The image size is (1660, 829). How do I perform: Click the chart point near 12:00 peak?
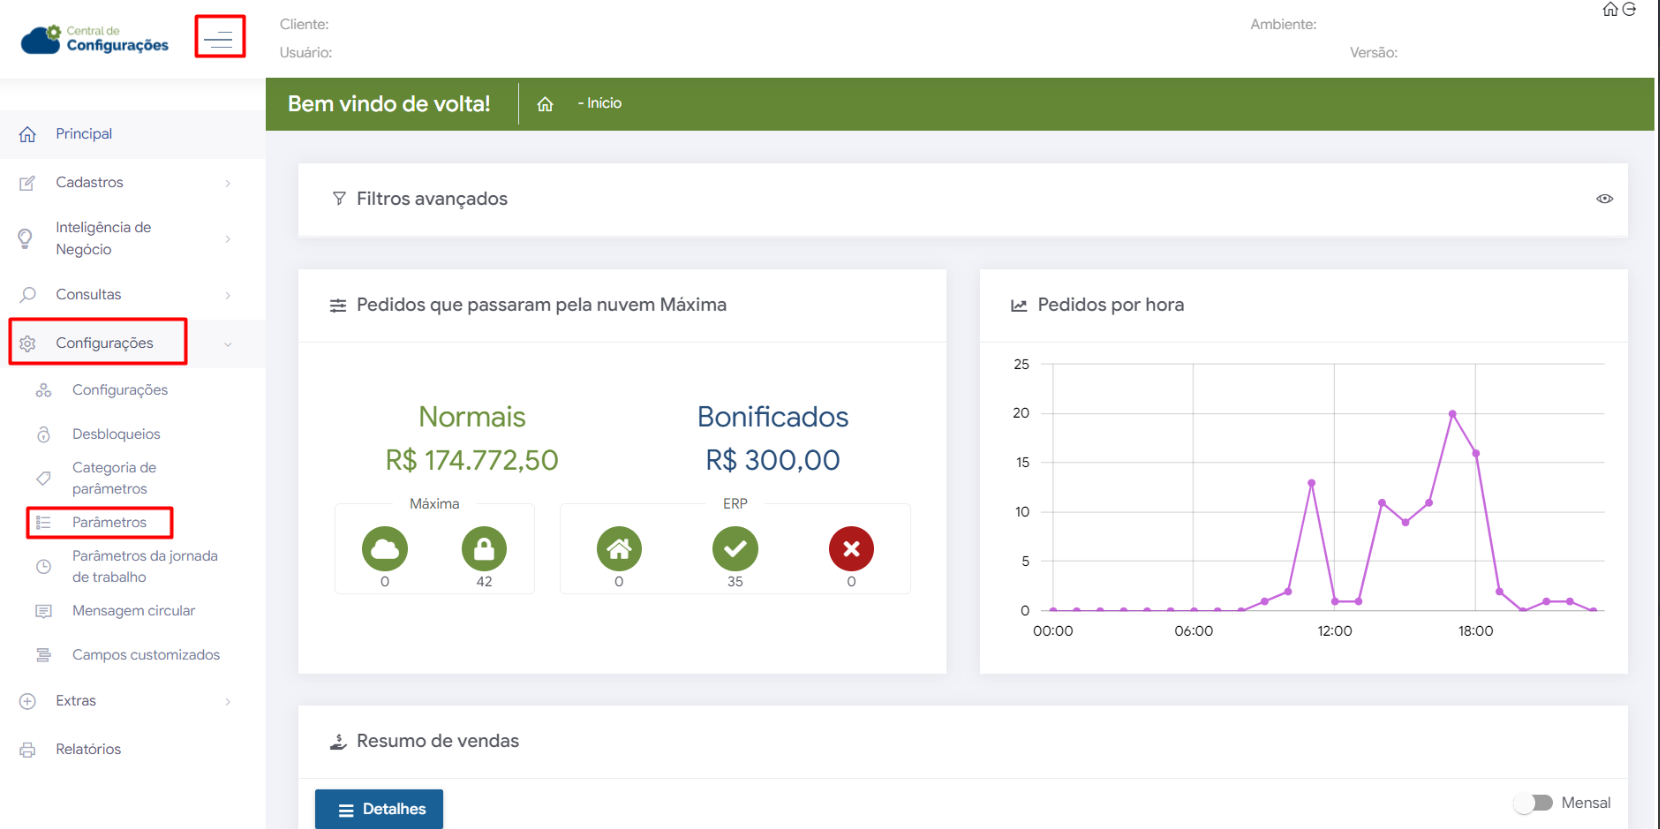[1311, 483]
